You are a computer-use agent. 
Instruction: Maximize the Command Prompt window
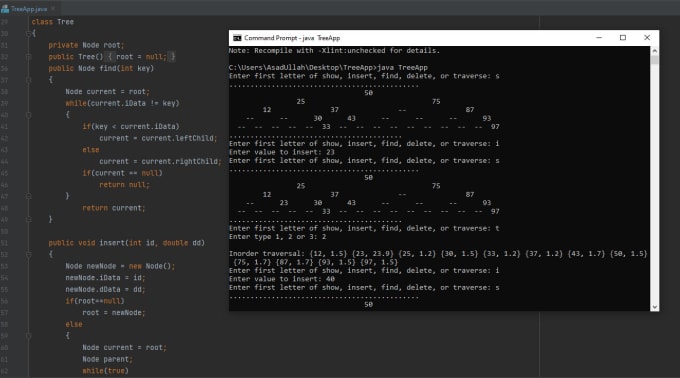click(623, 38)
